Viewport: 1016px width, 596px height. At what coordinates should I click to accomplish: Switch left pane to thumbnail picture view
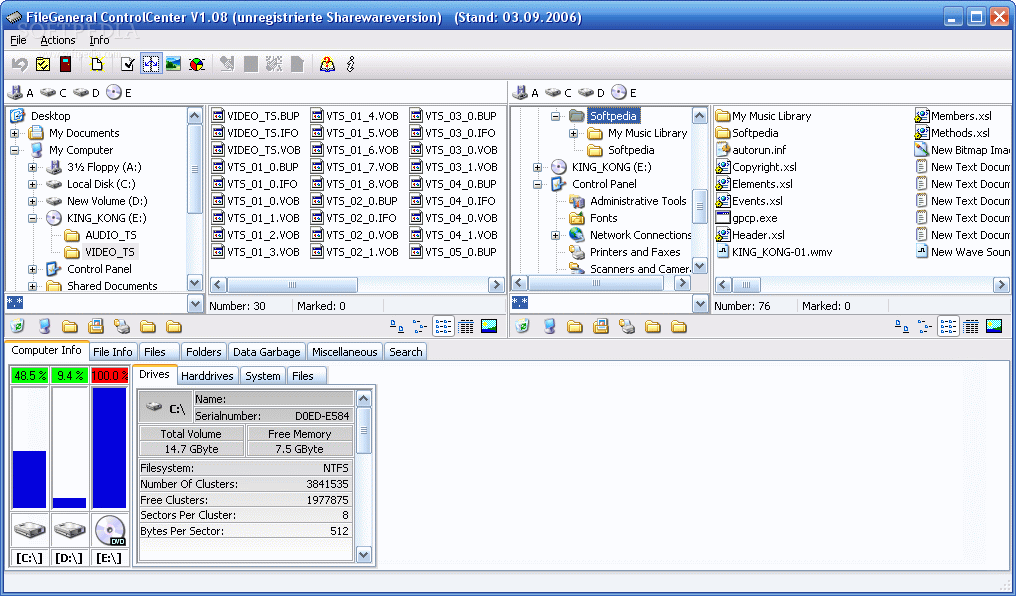489,326
